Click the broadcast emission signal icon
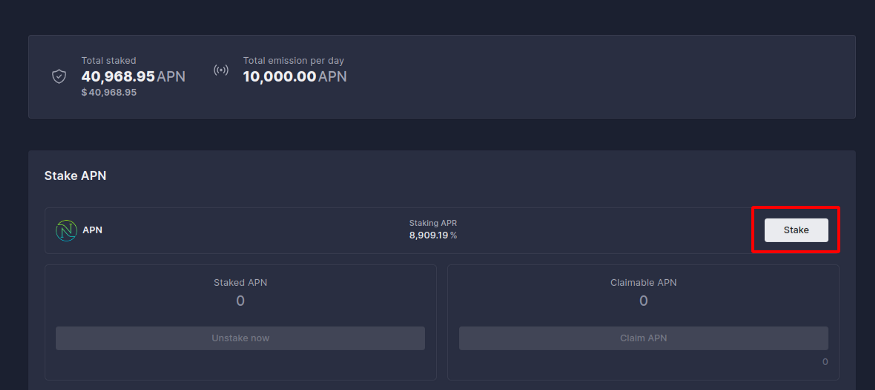Image resolution: width=875 pixels, height=390 pixels. (221, 70)
